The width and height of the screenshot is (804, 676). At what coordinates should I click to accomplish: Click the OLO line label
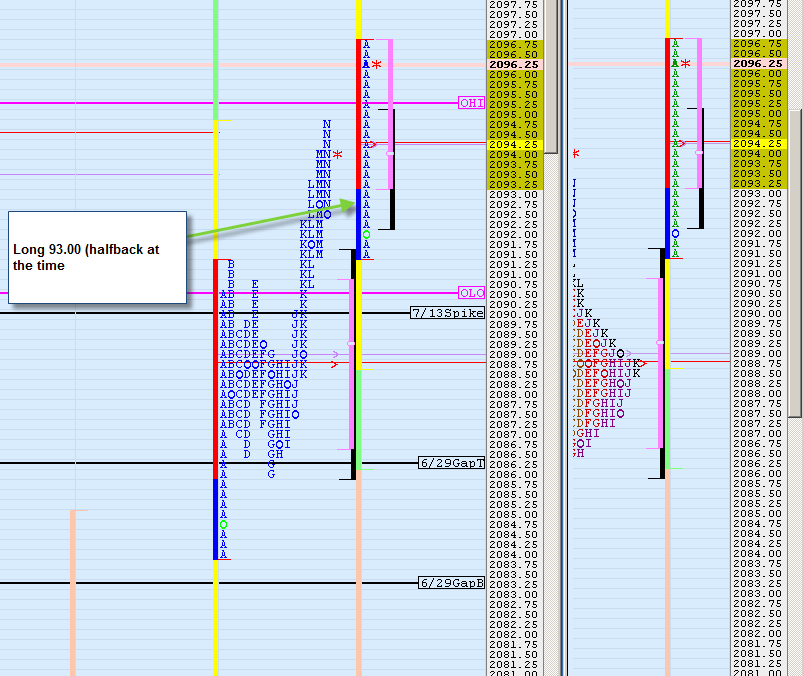coord(471,293)
